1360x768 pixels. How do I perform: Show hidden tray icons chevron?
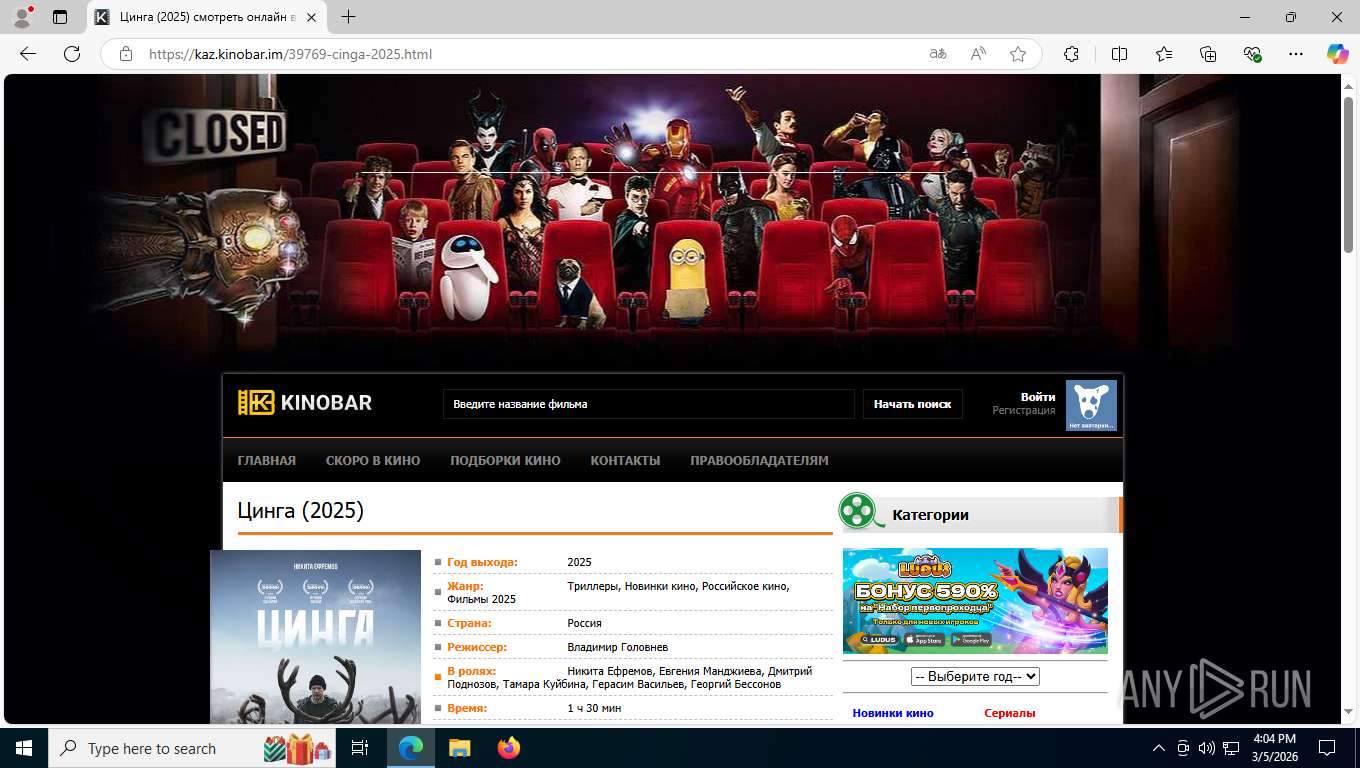click(1159, 748)
